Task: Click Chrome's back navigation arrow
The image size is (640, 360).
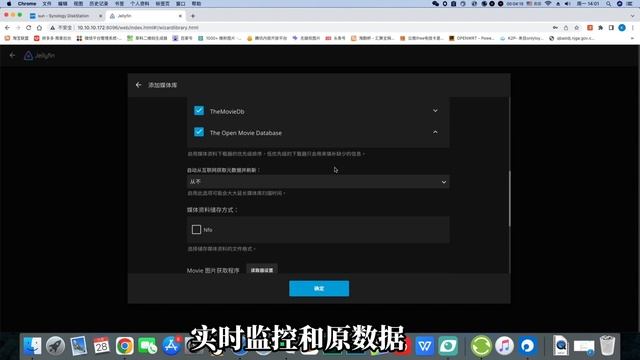Action: tap(7, 27)
